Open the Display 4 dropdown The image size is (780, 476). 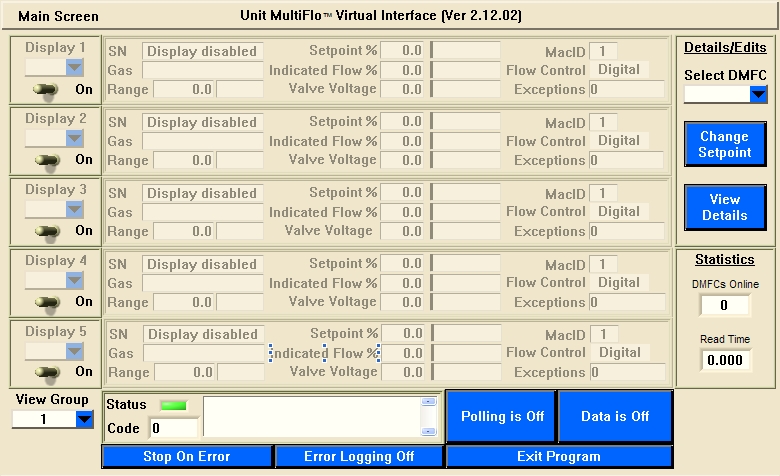pyautogui.click(x=74, y=281)
